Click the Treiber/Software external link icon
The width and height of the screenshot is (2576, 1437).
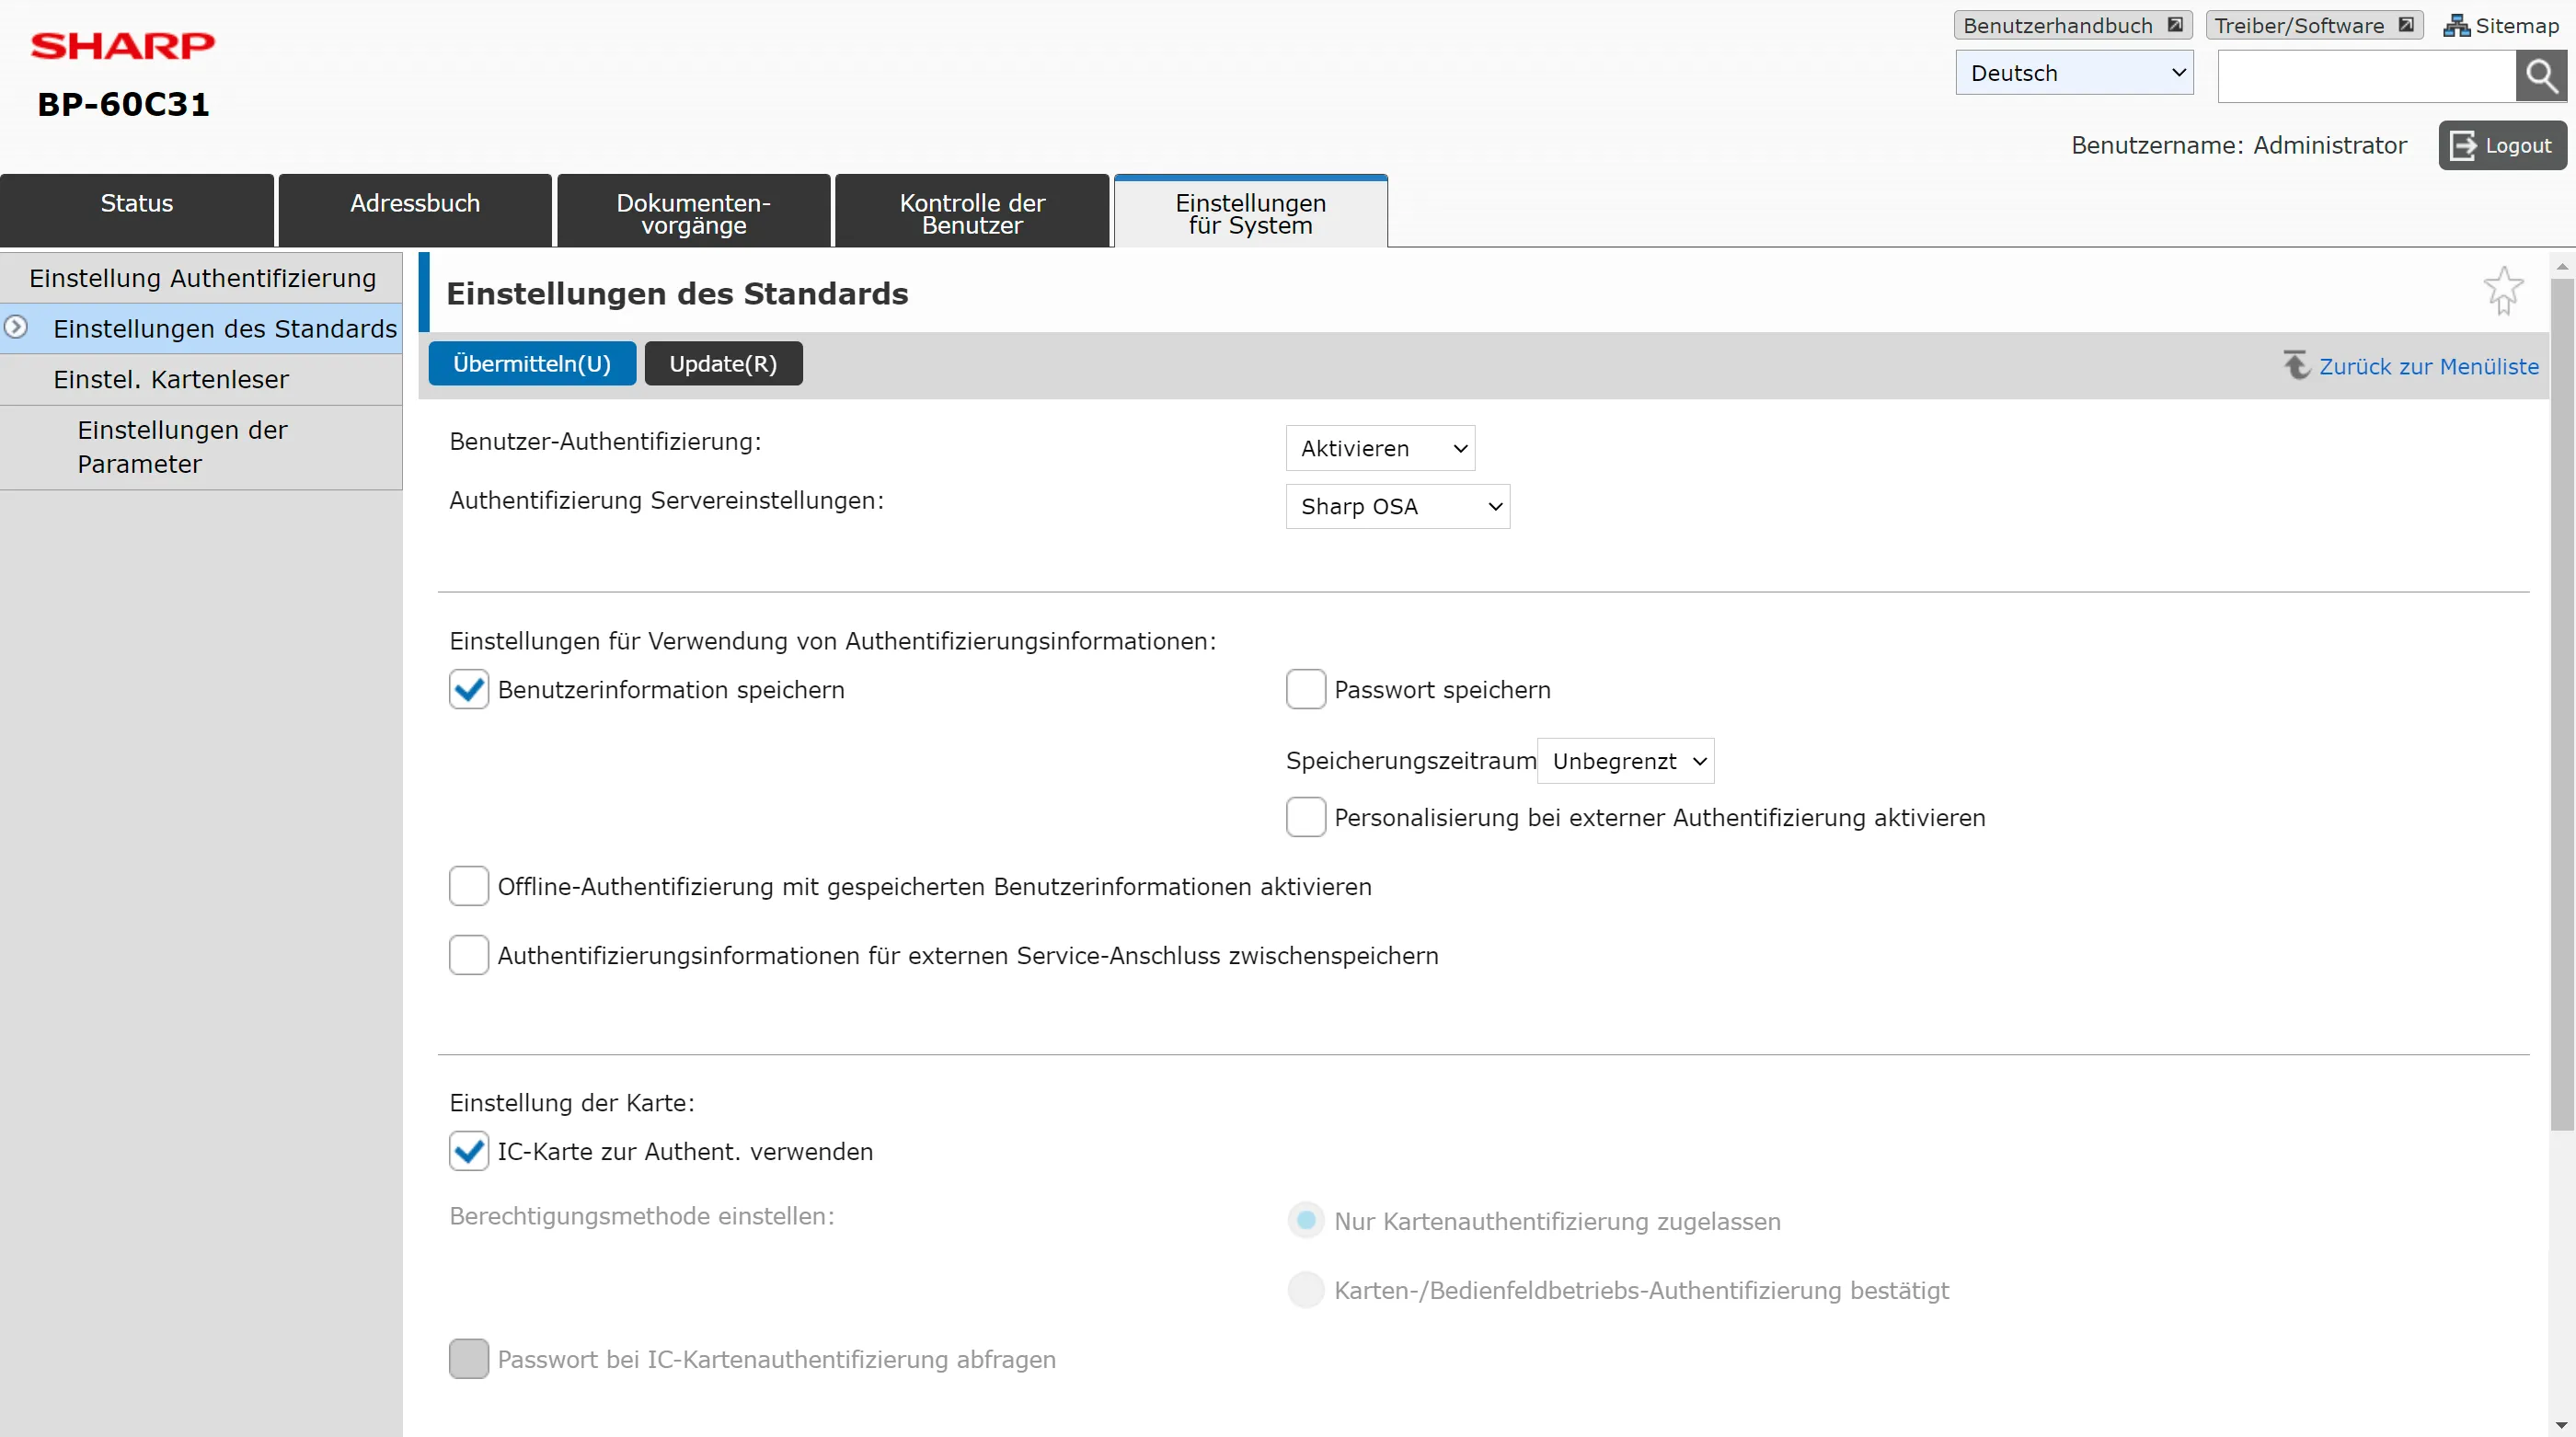click(2406, 25)
